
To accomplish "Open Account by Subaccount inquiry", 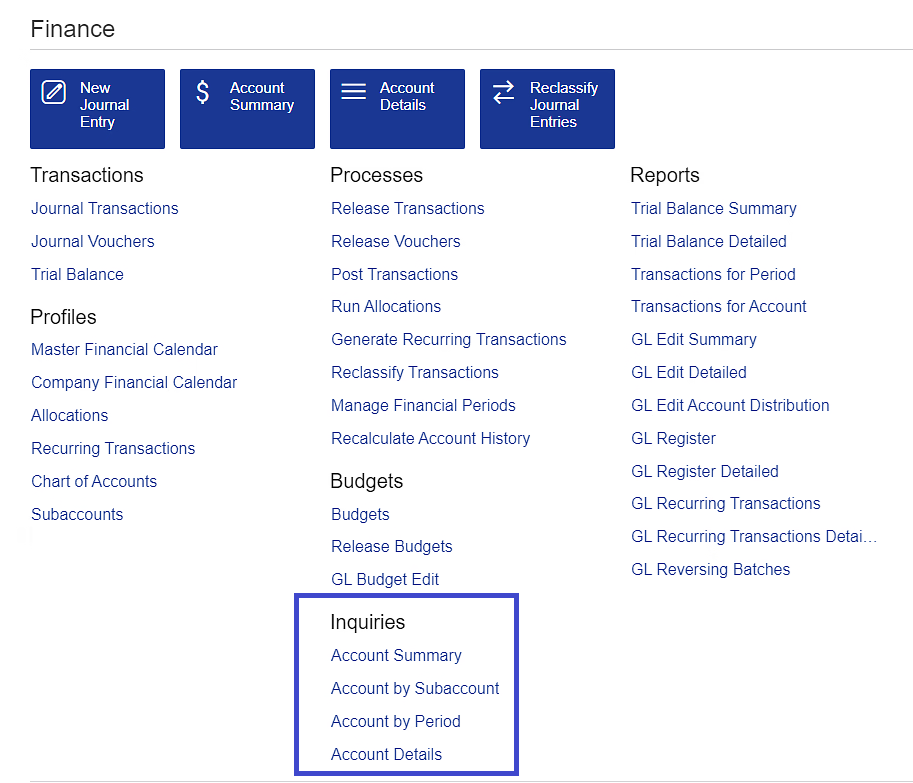I will 415,688.
